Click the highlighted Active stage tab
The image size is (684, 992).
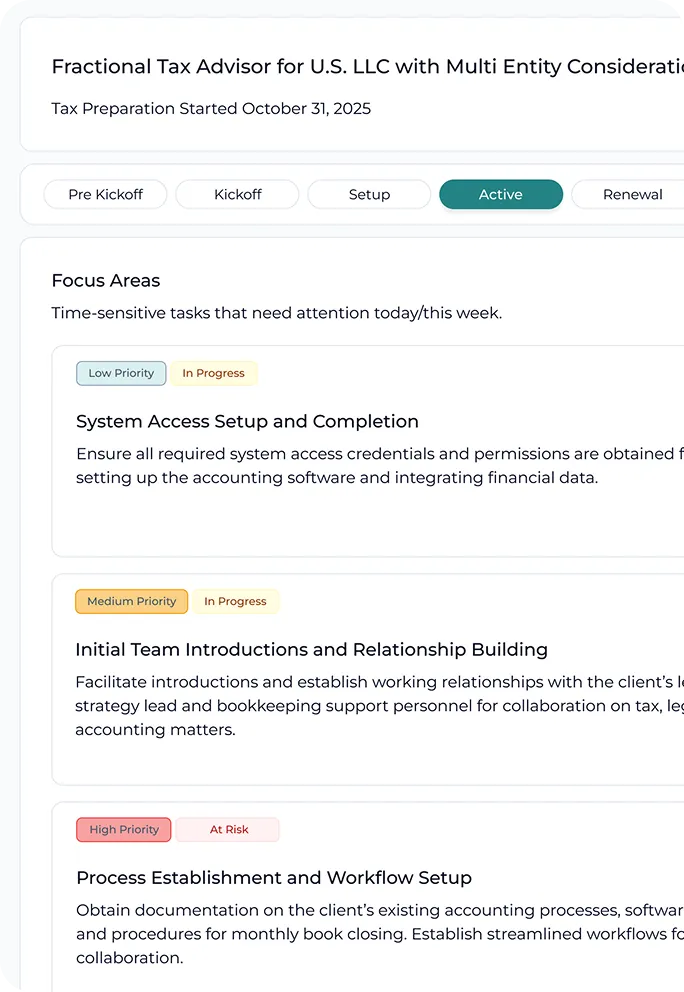pos(501,194)
